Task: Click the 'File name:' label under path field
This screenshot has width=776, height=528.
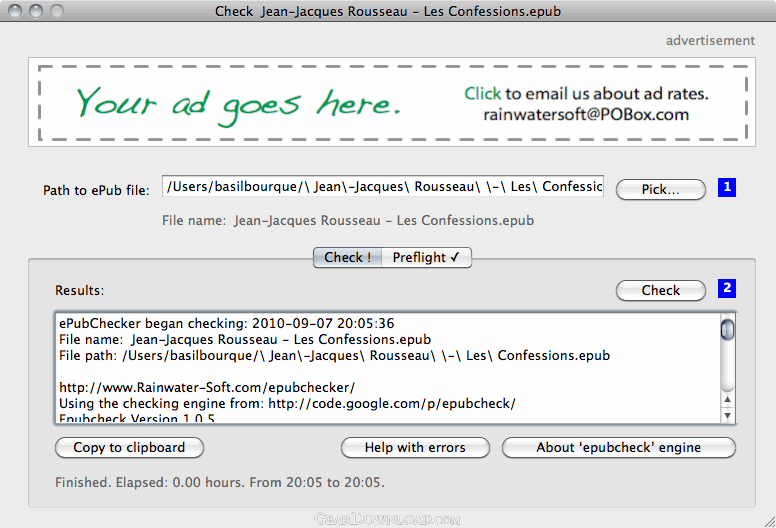Action: 348,221
